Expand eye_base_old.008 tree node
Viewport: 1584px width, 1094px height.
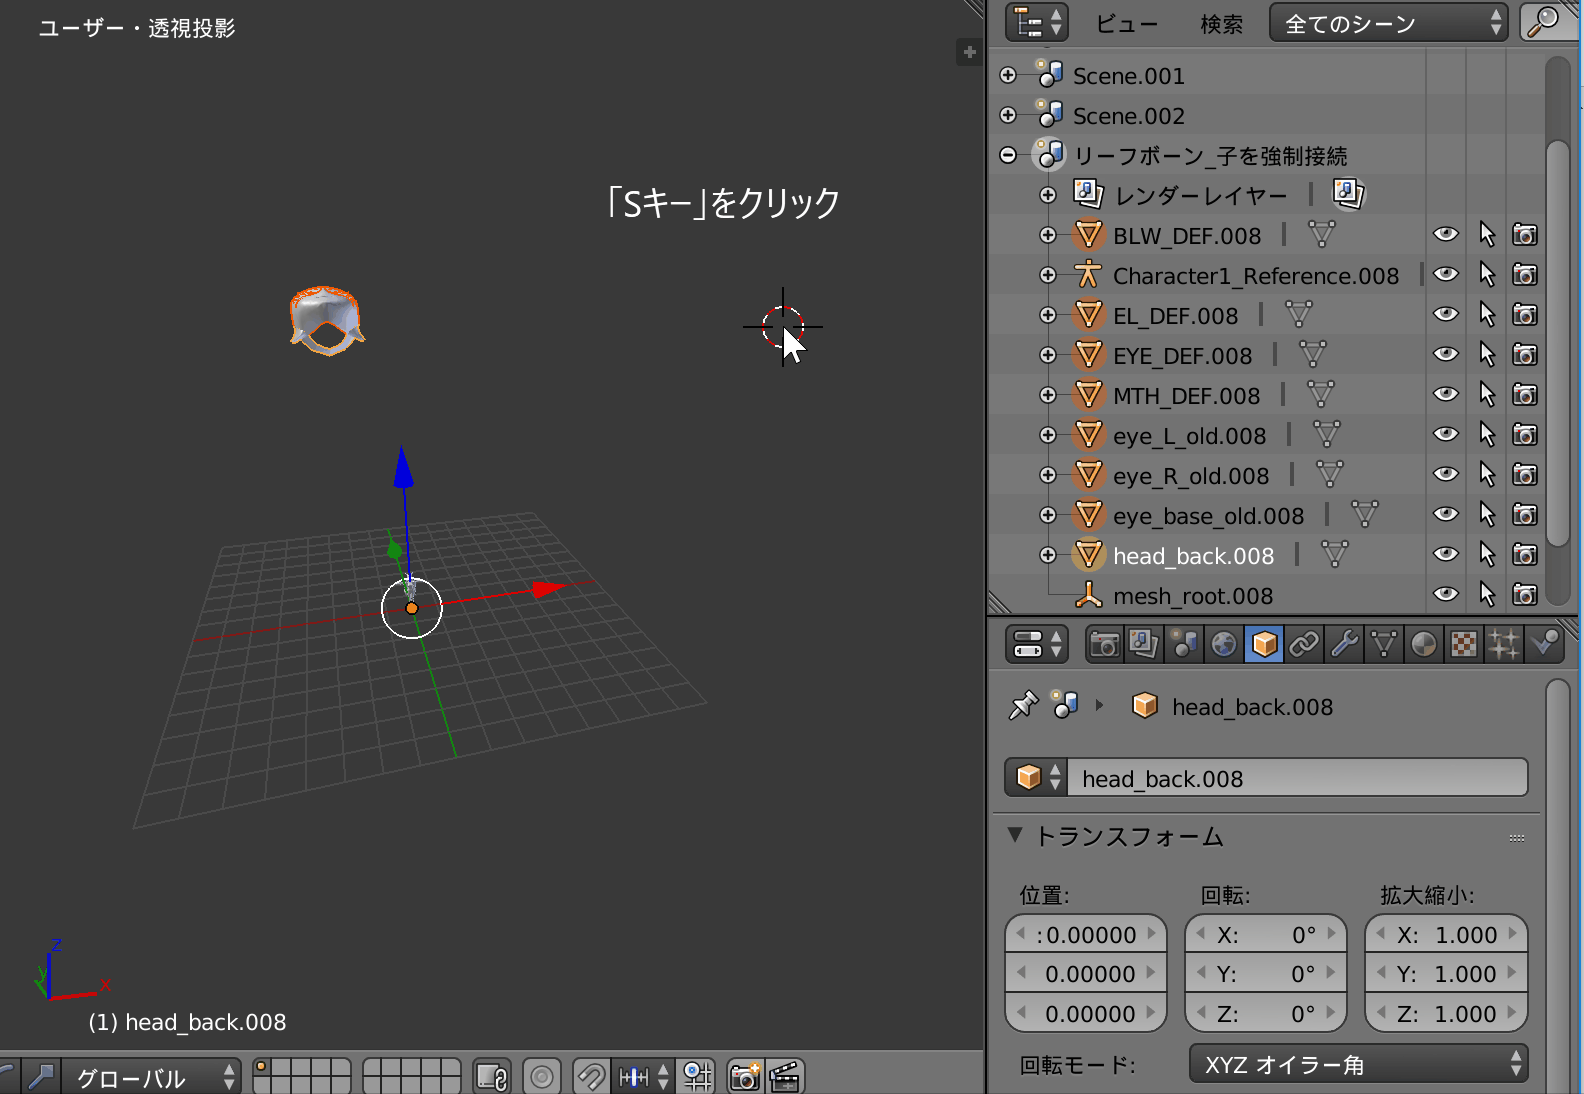1048,515
